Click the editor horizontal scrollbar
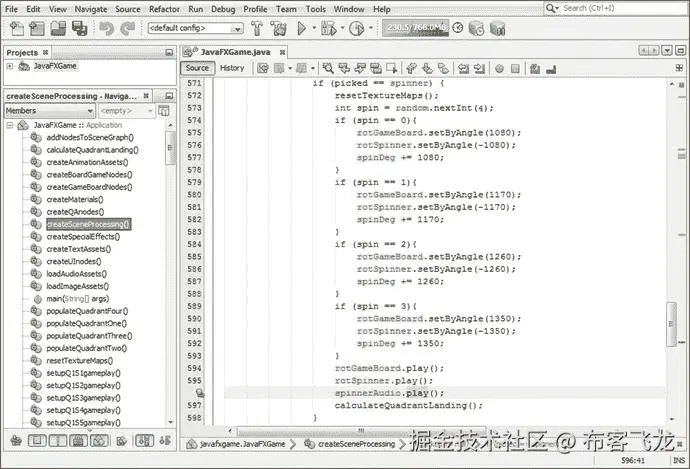This screenshot has height=469, width=690. (362, 430)
